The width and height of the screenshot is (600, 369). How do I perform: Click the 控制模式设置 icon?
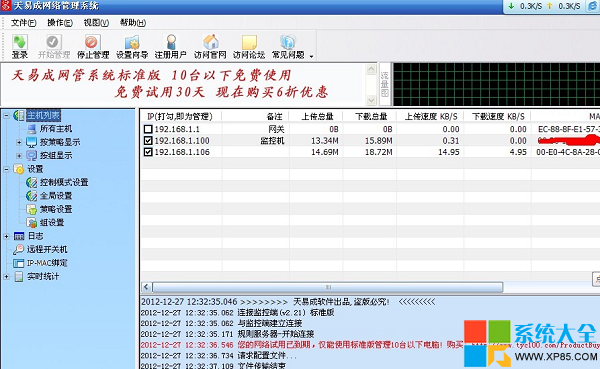31,182
